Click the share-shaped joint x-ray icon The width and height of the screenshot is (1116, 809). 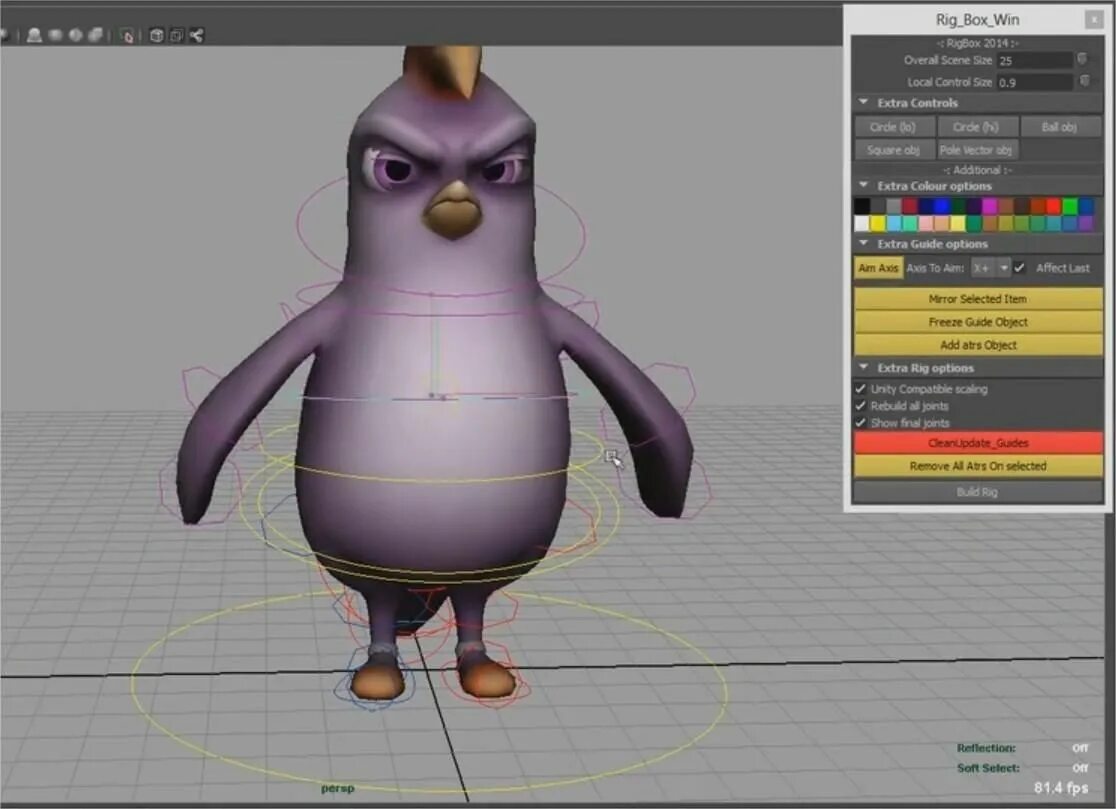(196, 36)
